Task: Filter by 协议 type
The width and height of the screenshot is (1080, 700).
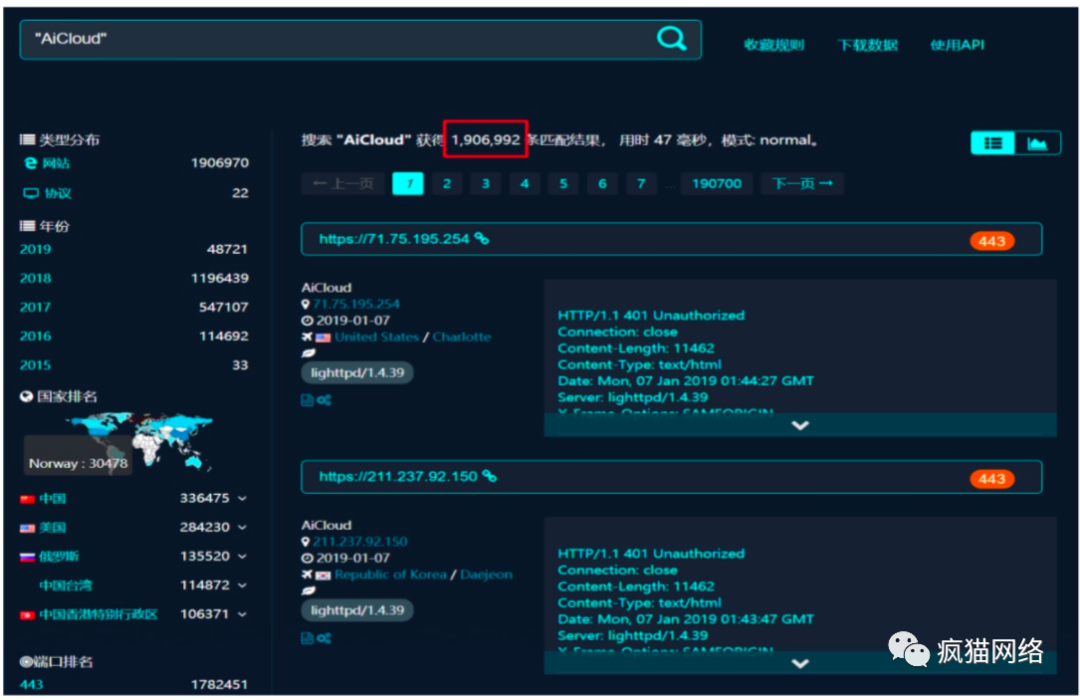Action: [58, 193]
